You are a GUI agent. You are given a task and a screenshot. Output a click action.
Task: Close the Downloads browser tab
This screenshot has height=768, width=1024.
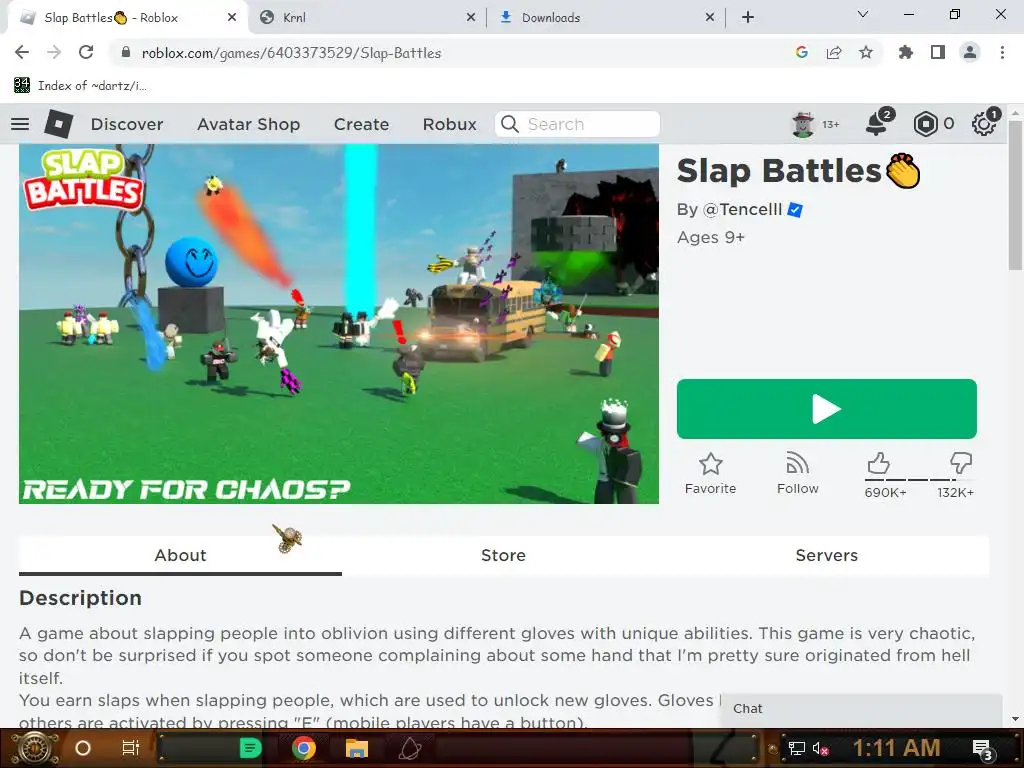[x=710, y=18]
